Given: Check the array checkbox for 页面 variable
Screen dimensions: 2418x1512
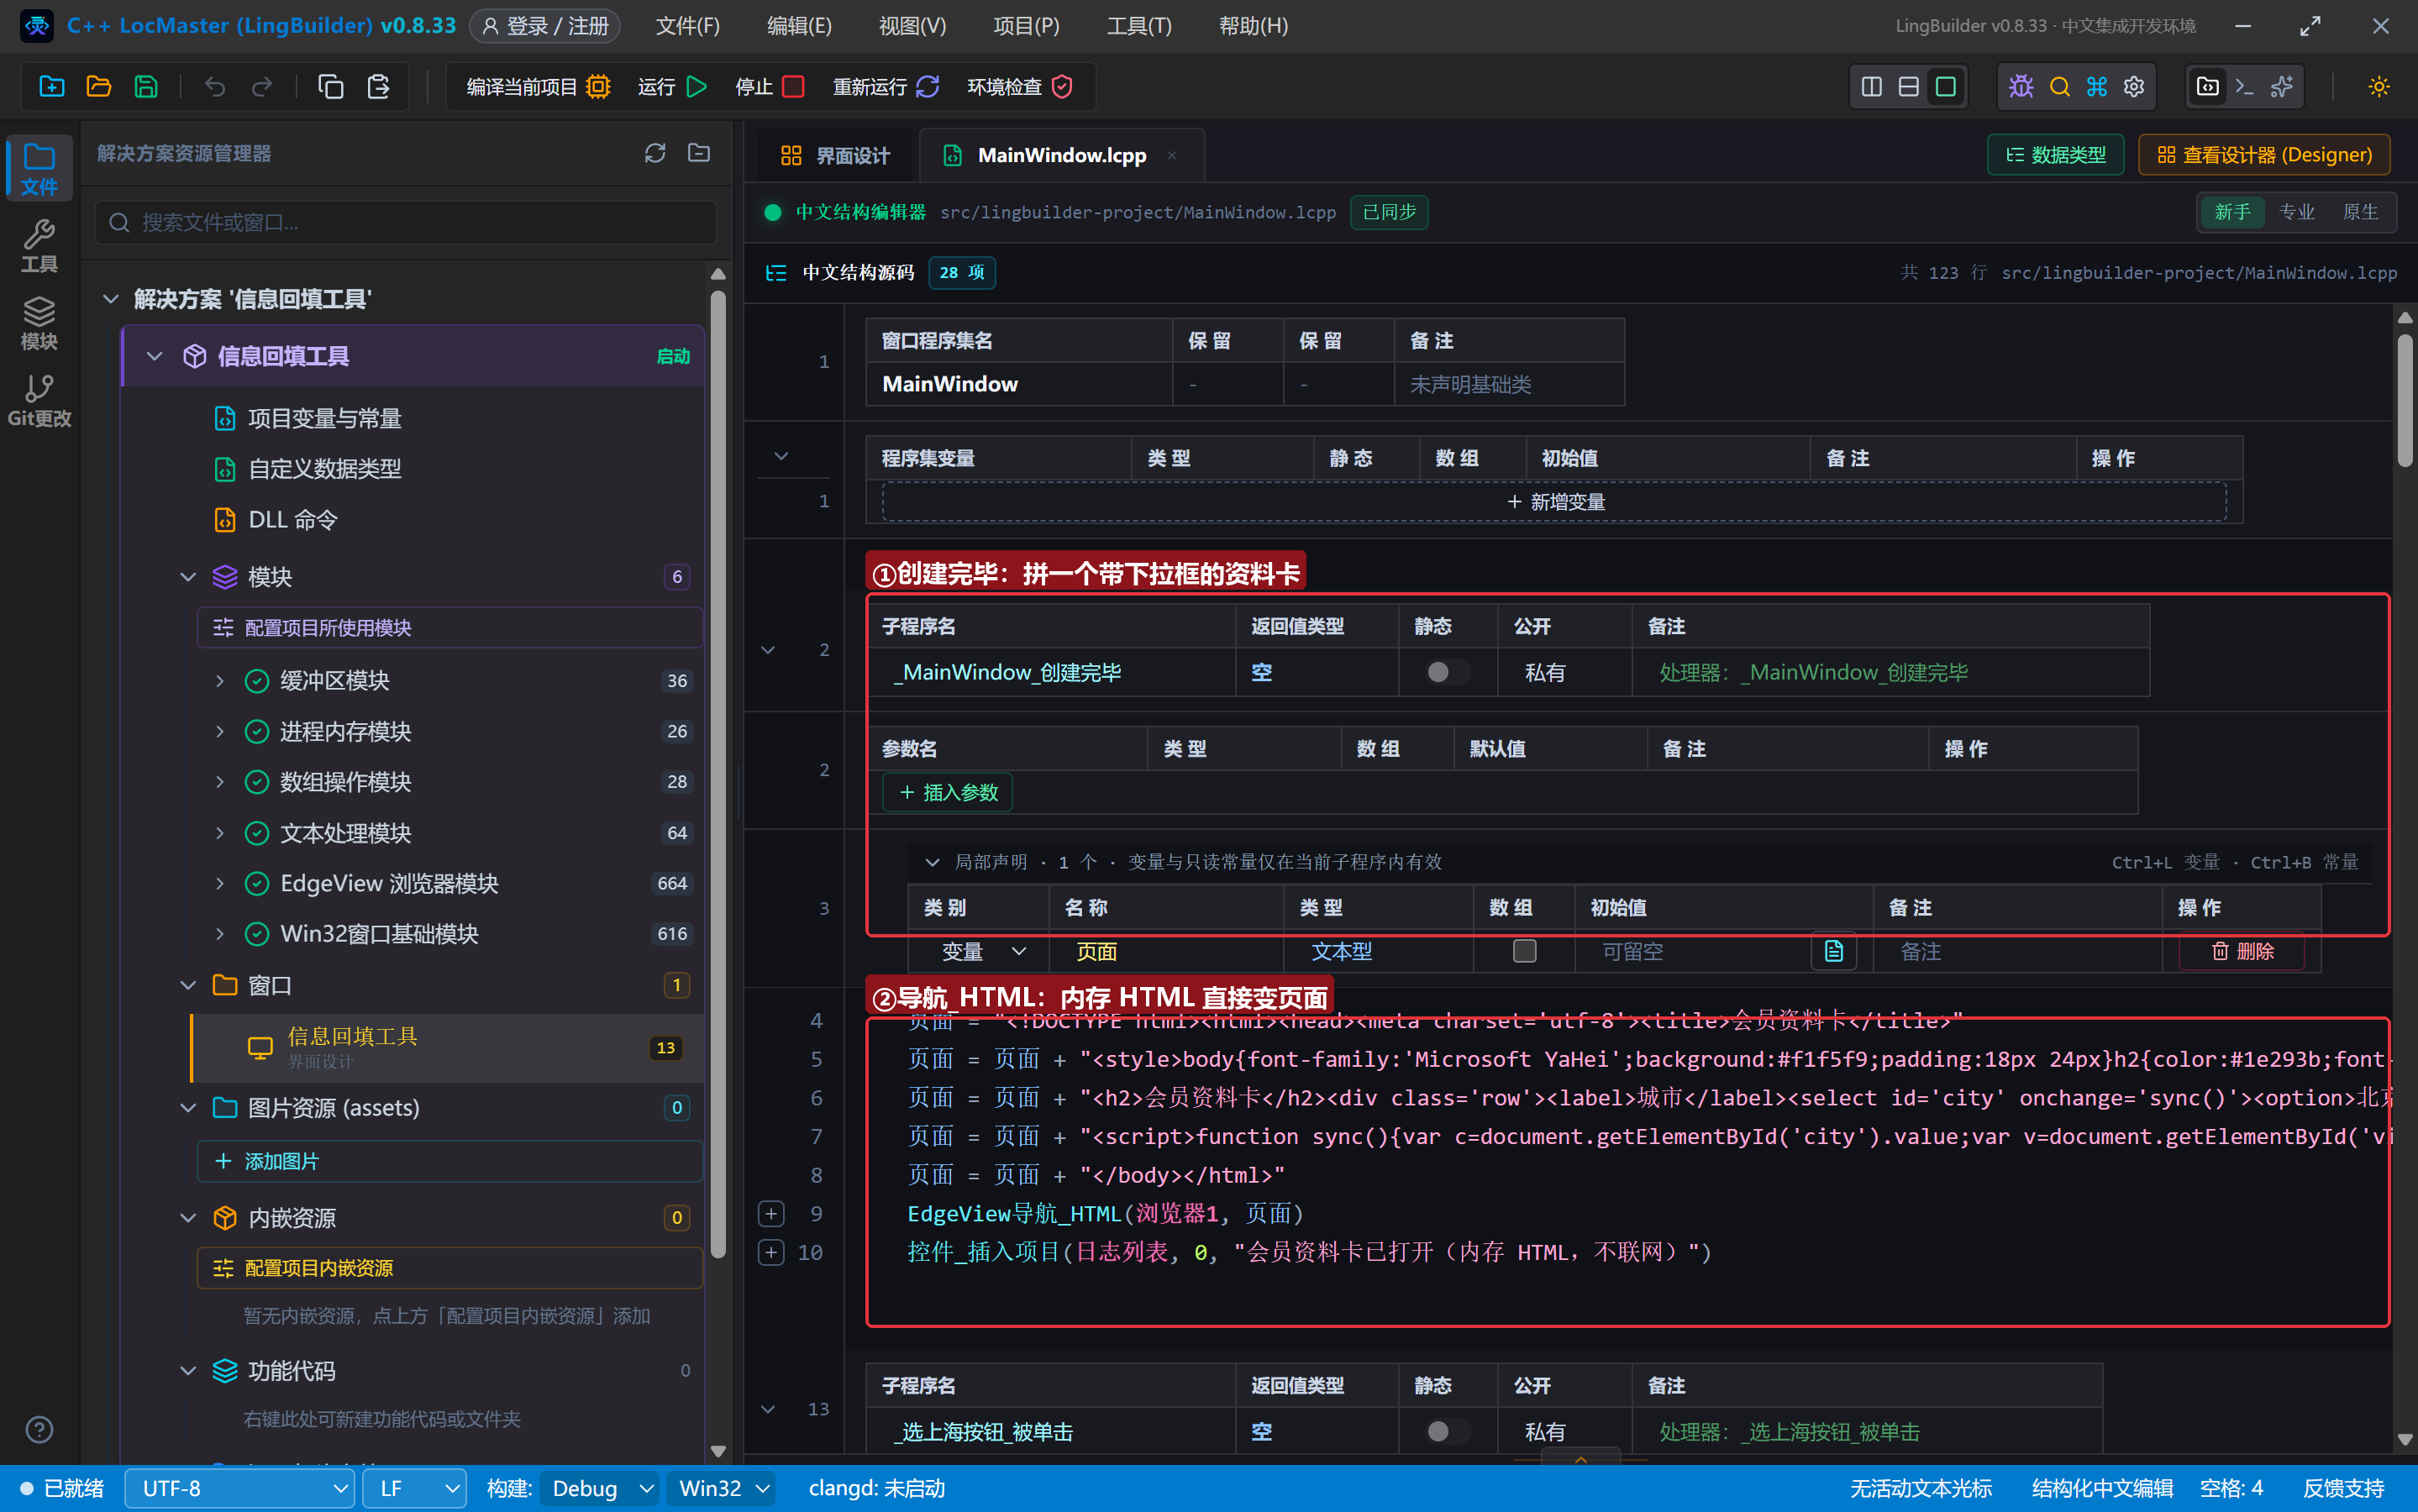Looking at the screenshot, I should (1524, 950).
